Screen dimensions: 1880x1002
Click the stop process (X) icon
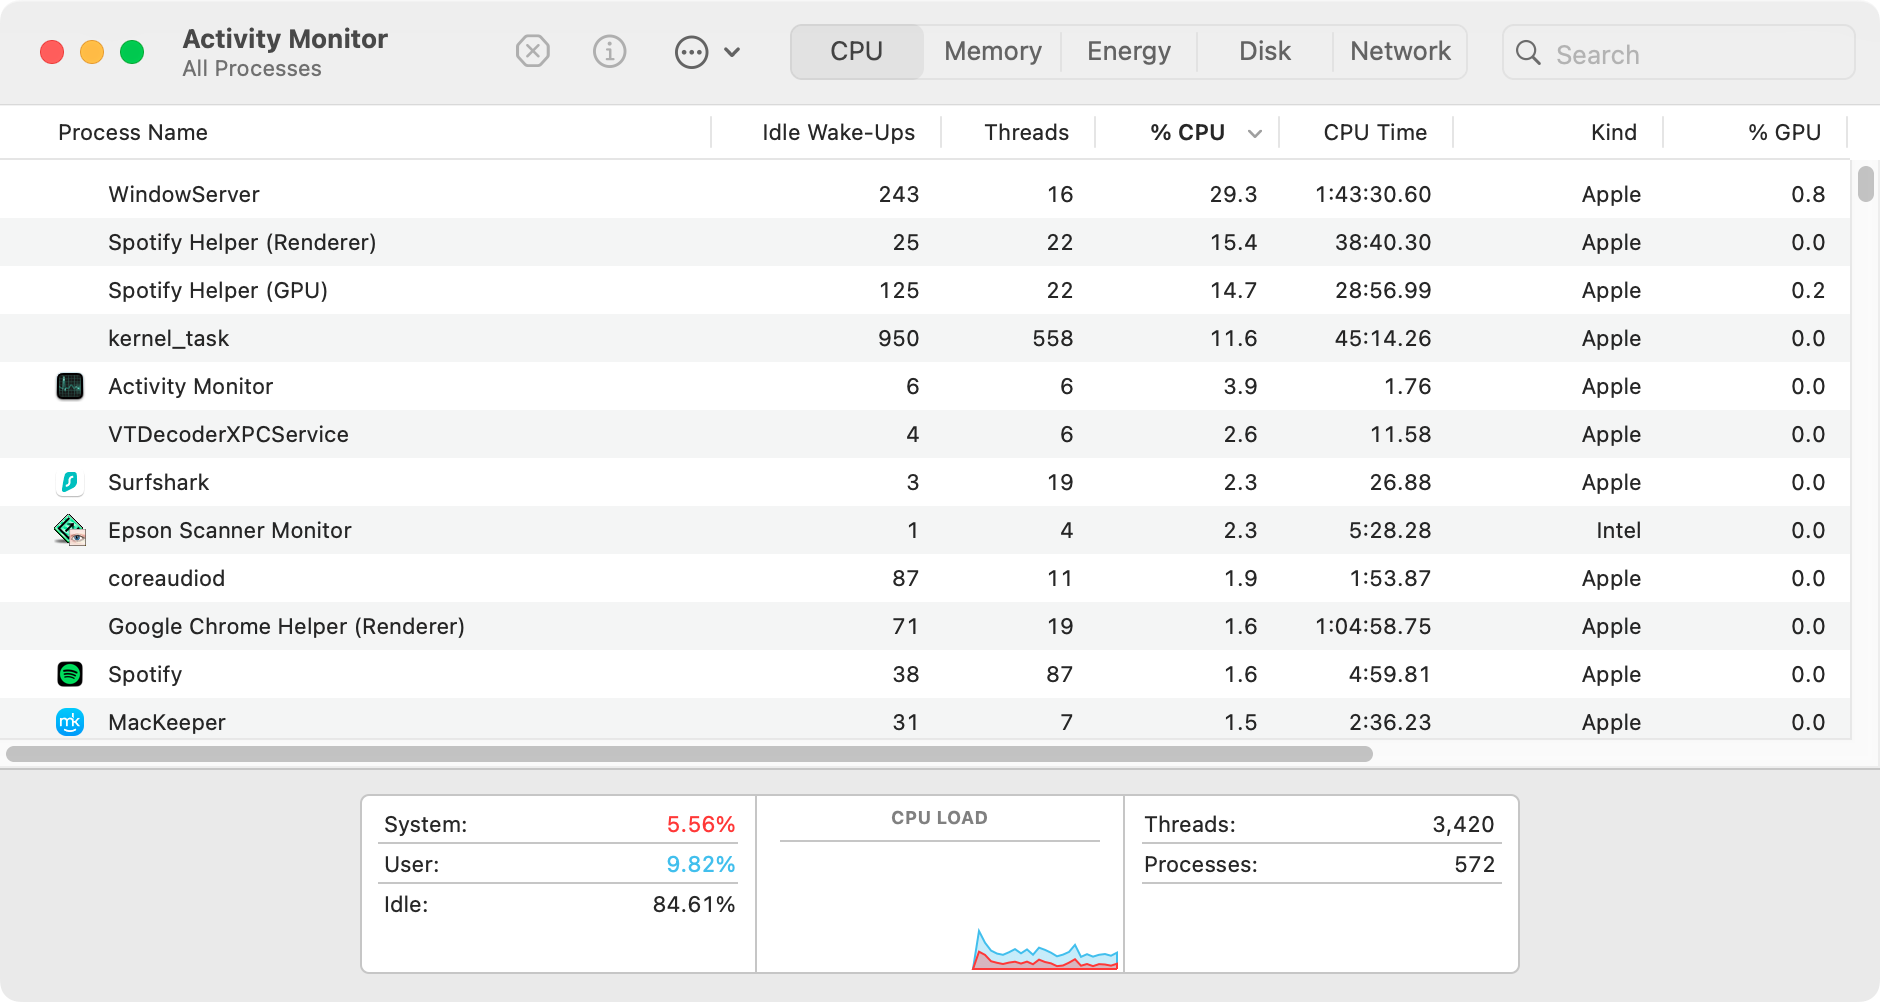532,52
